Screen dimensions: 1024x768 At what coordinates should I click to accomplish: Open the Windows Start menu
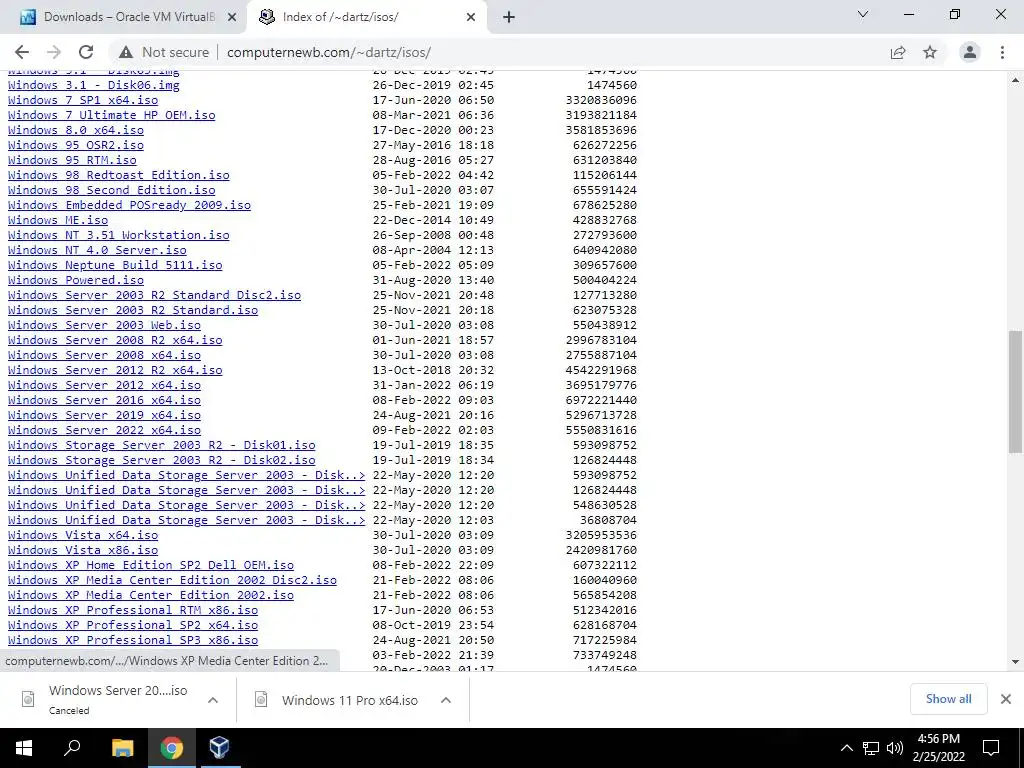point(24,748)
